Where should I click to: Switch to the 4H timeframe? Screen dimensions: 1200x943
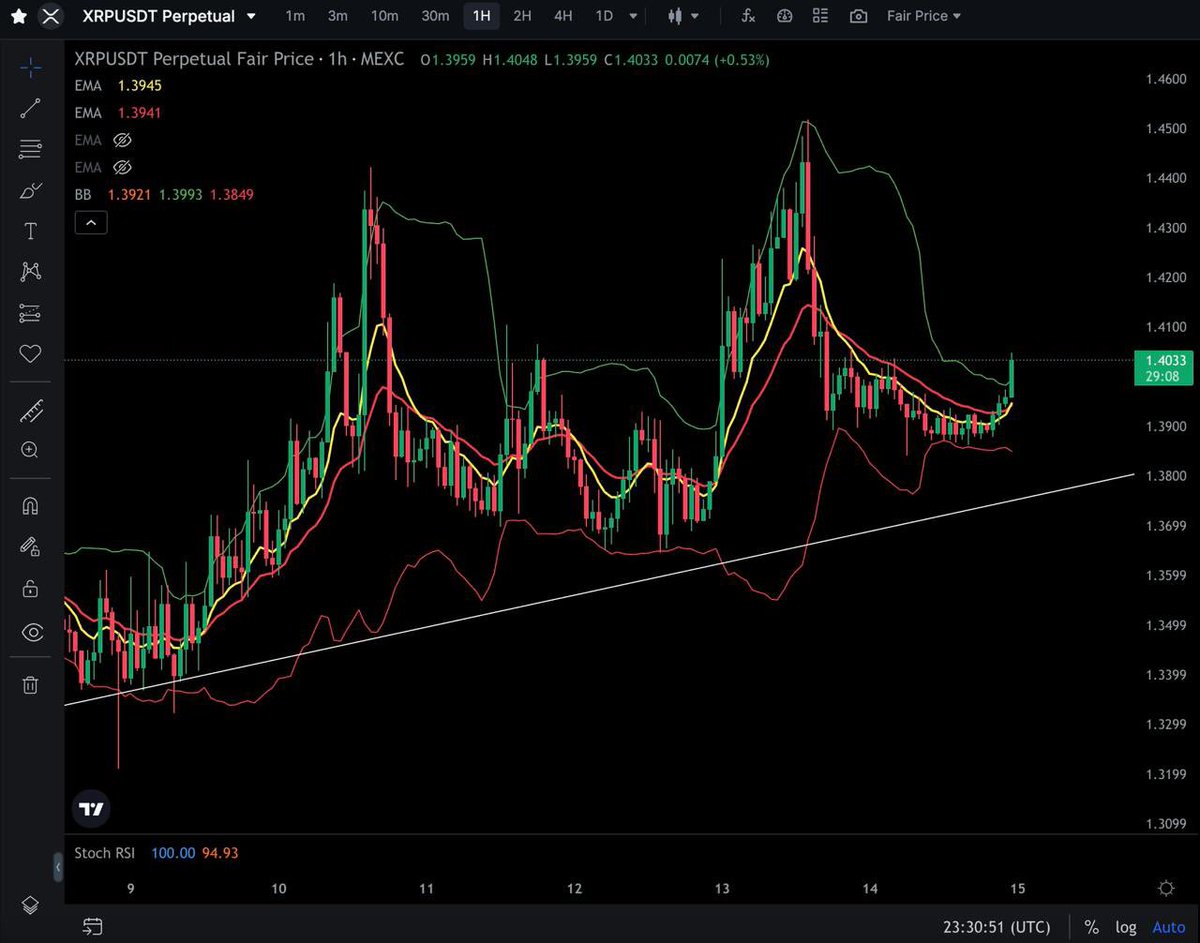point(563,16)
